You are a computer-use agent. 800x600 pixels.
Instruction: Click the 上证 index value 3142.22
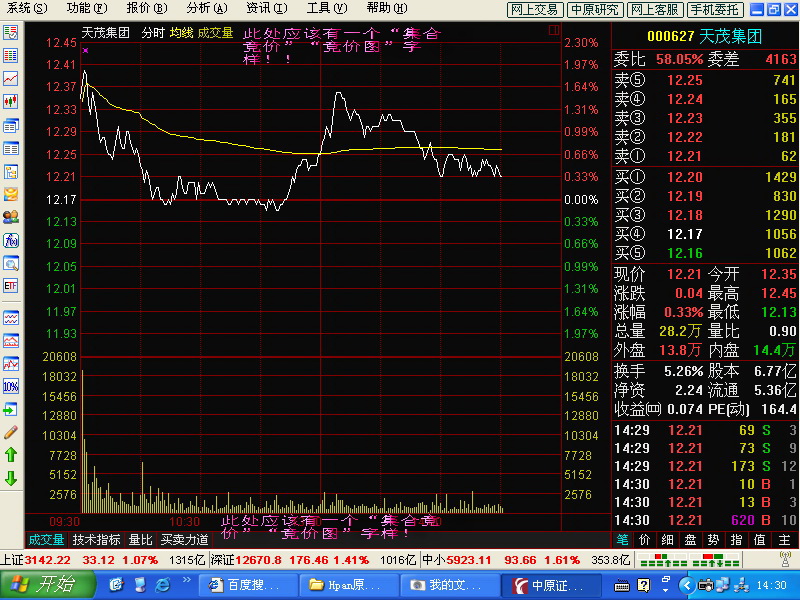pyautogui.click(x=48, y=560)
